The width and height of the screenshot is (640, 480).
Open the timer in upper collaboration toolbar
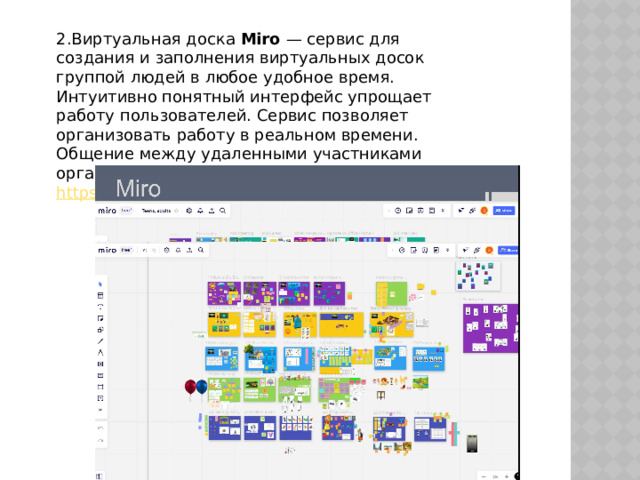398,211
